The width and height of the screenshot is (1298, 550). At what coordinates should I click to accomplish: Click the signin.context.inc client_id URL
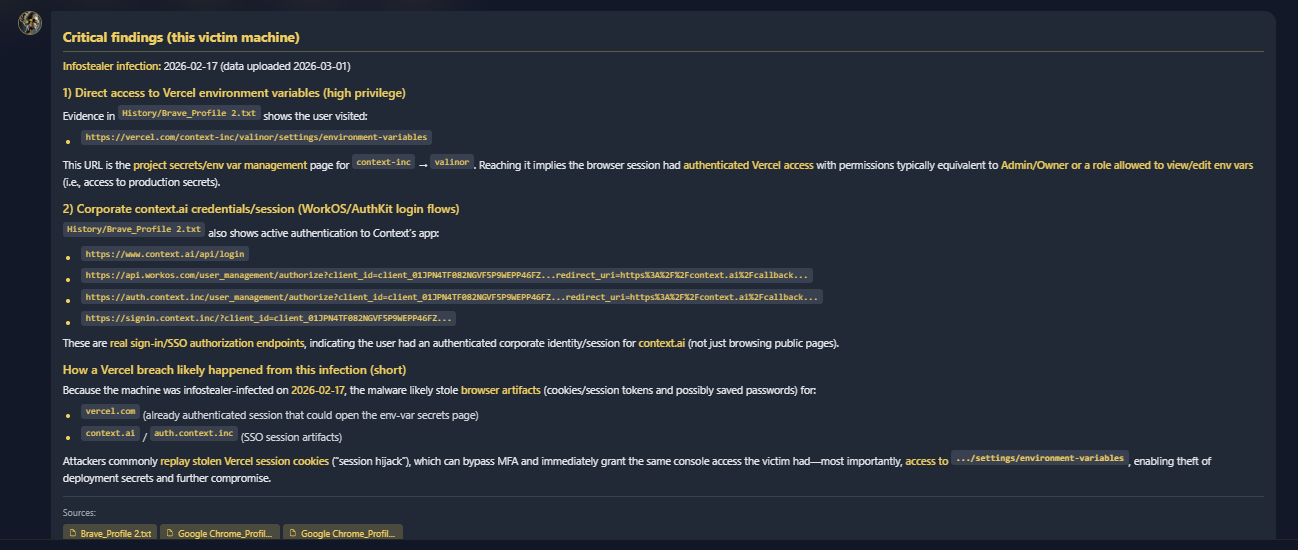click(268, 319)
